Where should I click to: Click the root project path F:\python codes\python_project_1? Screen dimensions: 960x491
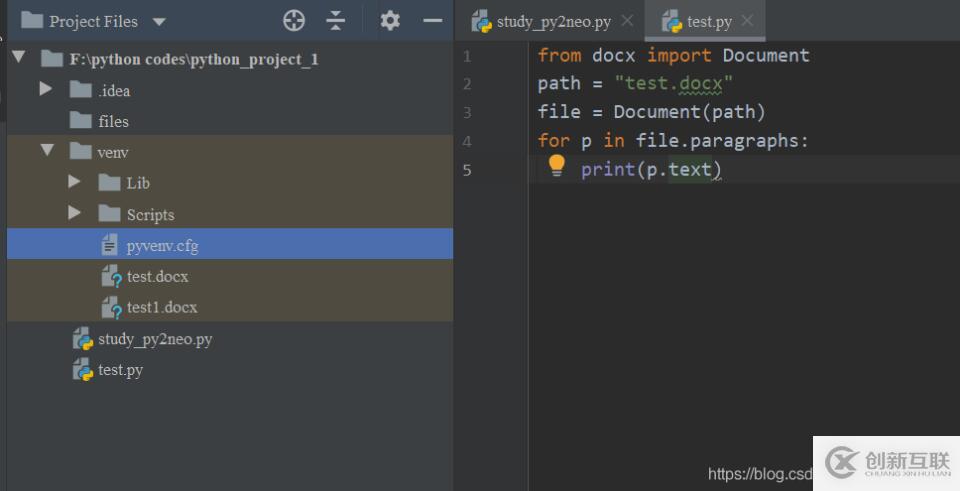[193, 59]
